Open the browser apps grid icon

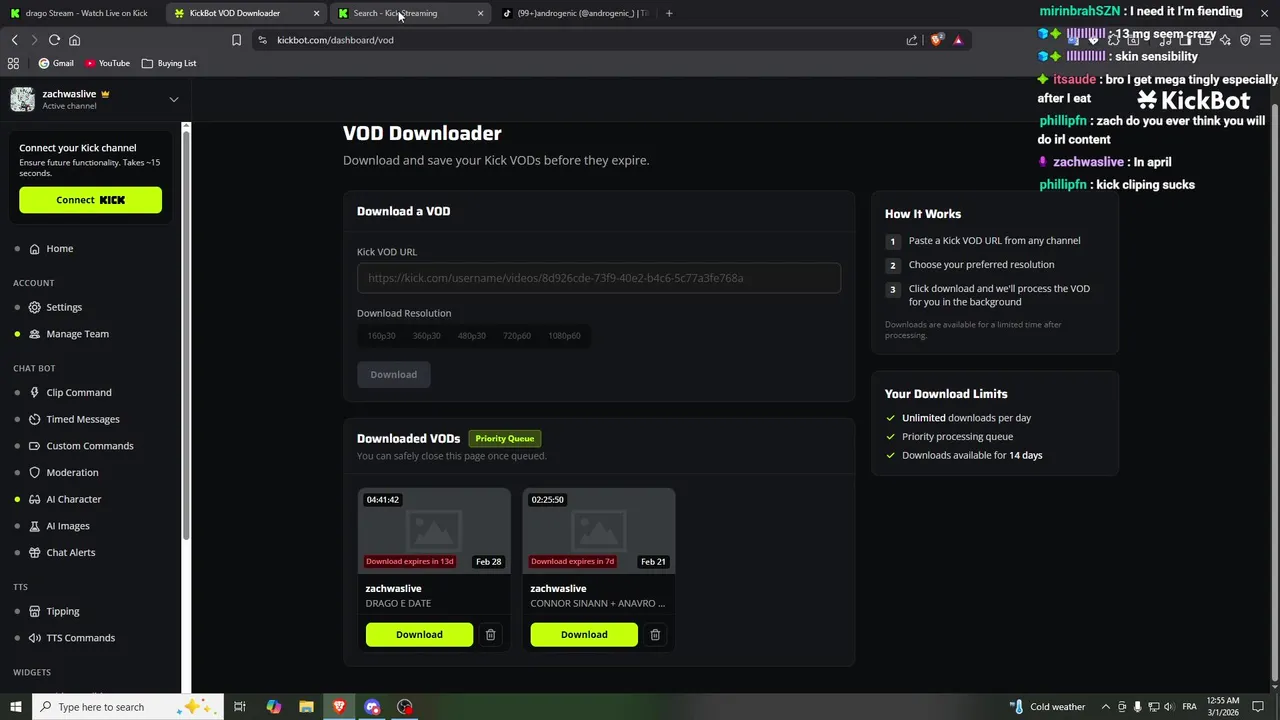pyautogui.click(x=13, y=63)
